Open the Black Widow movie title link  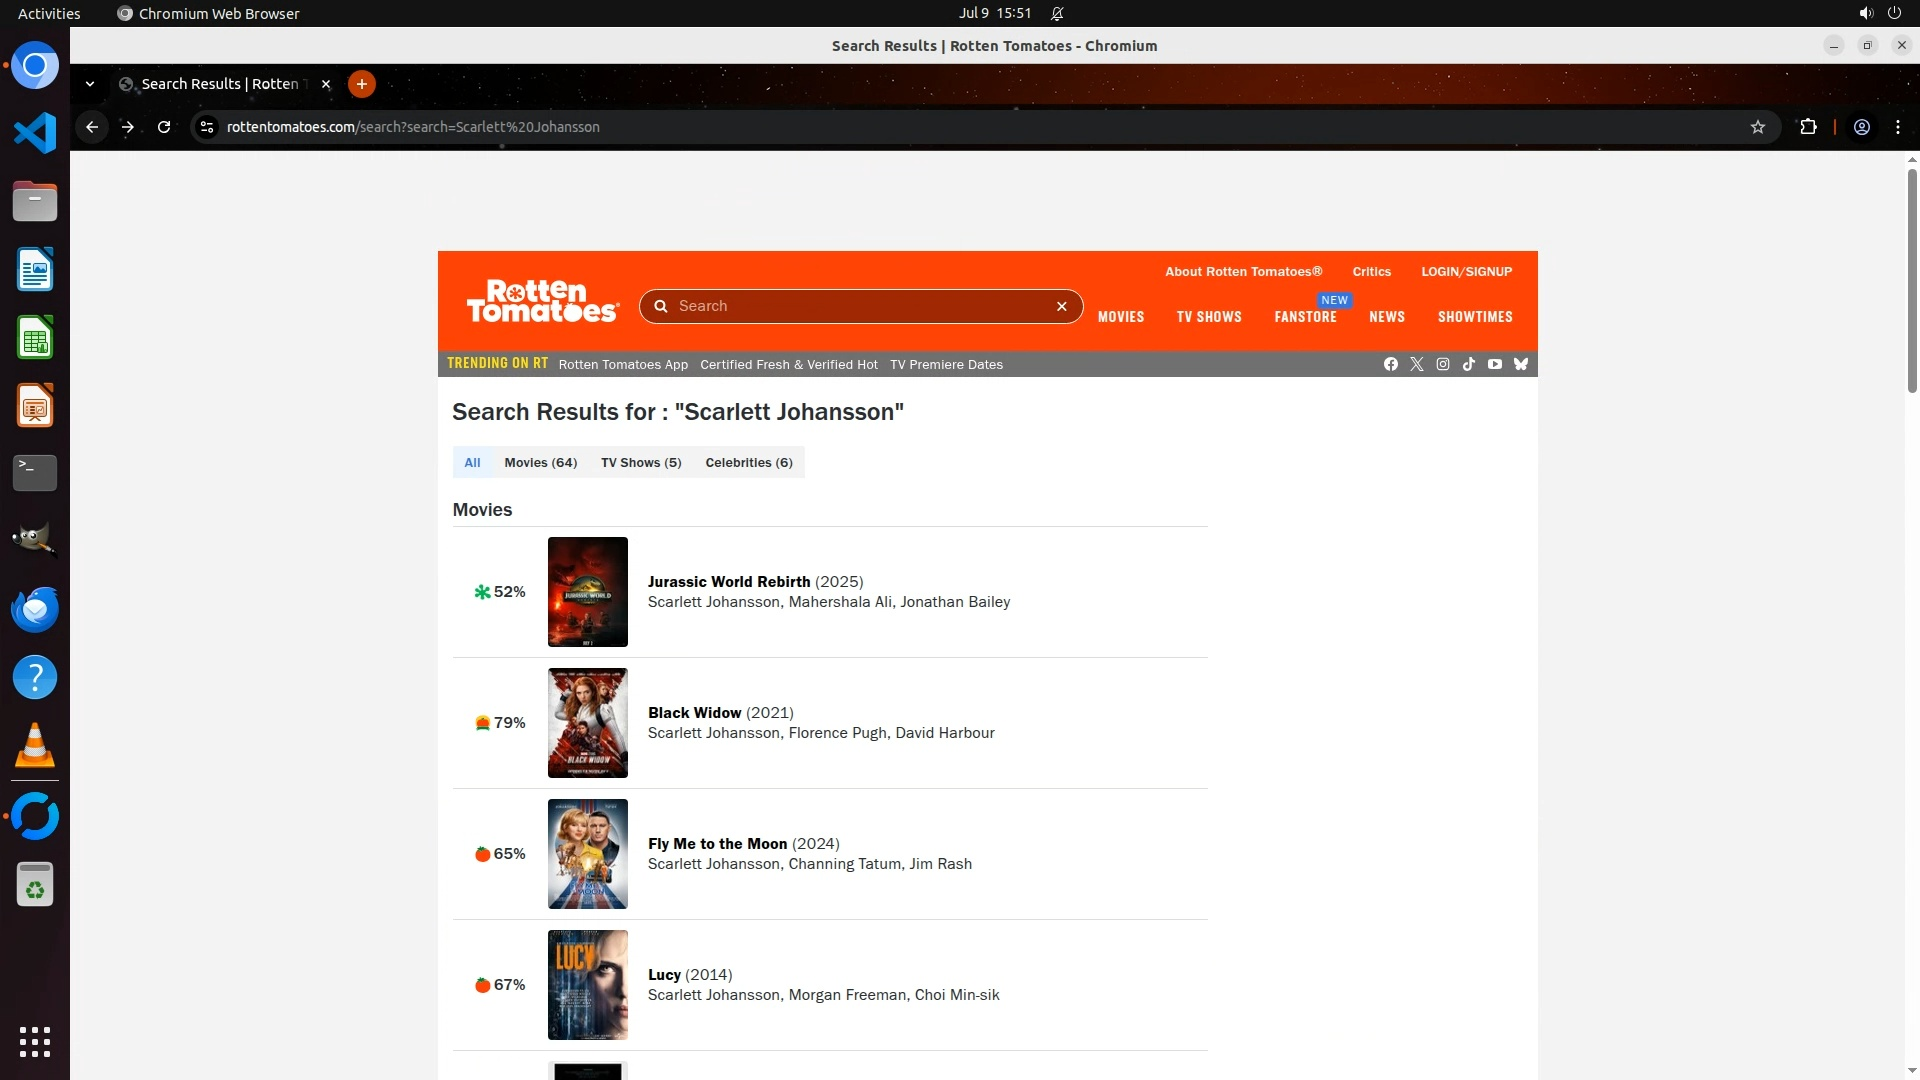(x=694, y=713)
